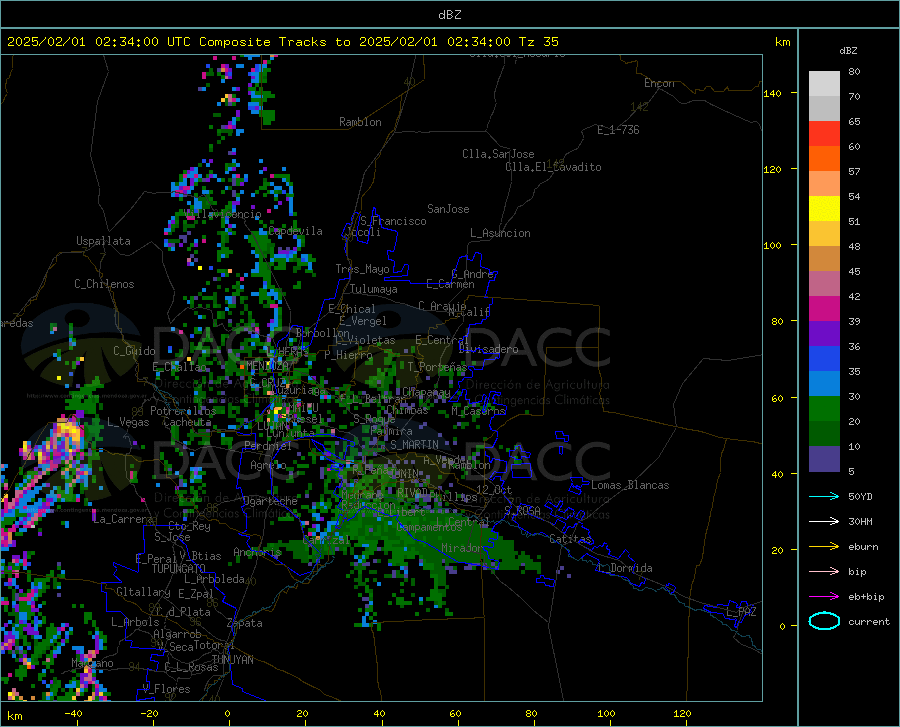Click the 54 dBZ yellow swatch
The height and width of the screenshot is (727, 900).
point(824,208)
